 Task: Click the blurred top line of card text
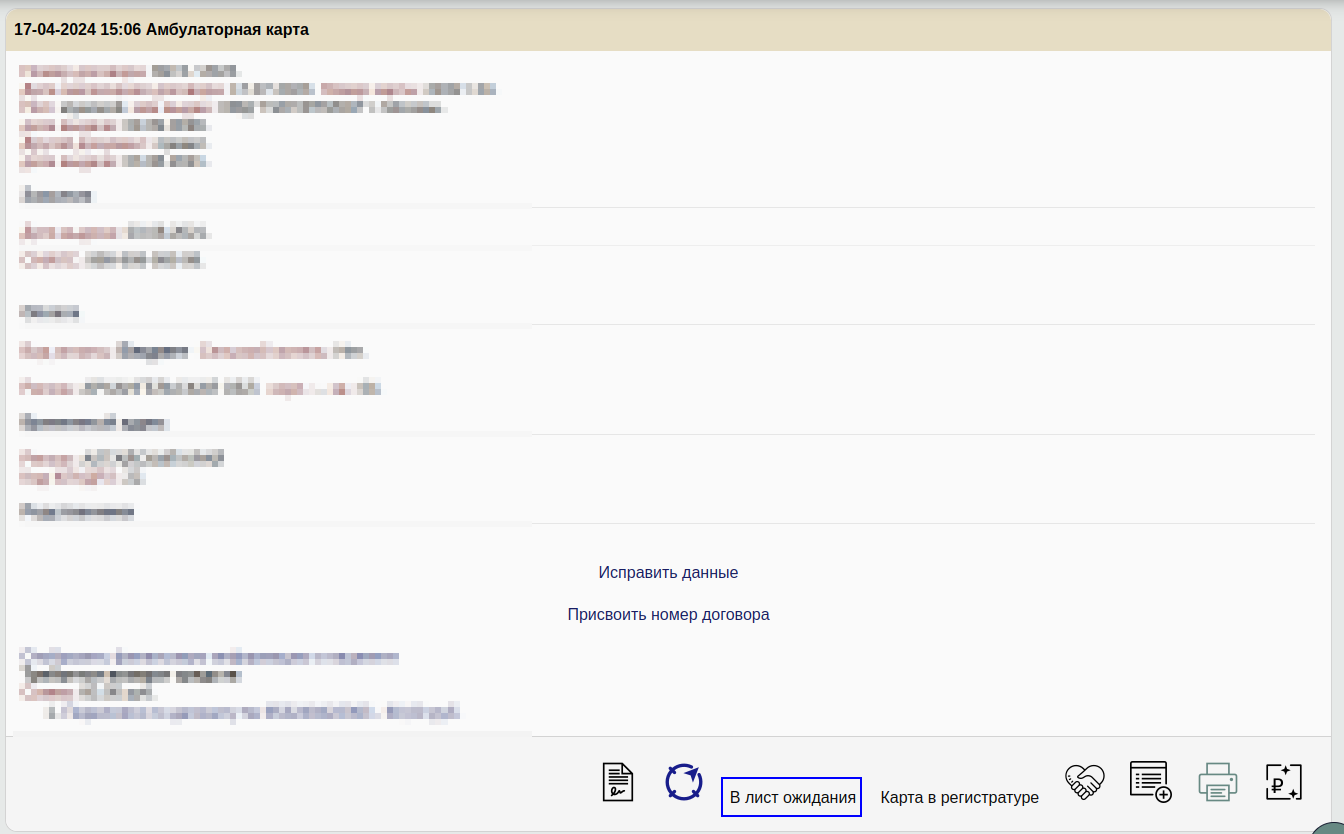(130, 71)
